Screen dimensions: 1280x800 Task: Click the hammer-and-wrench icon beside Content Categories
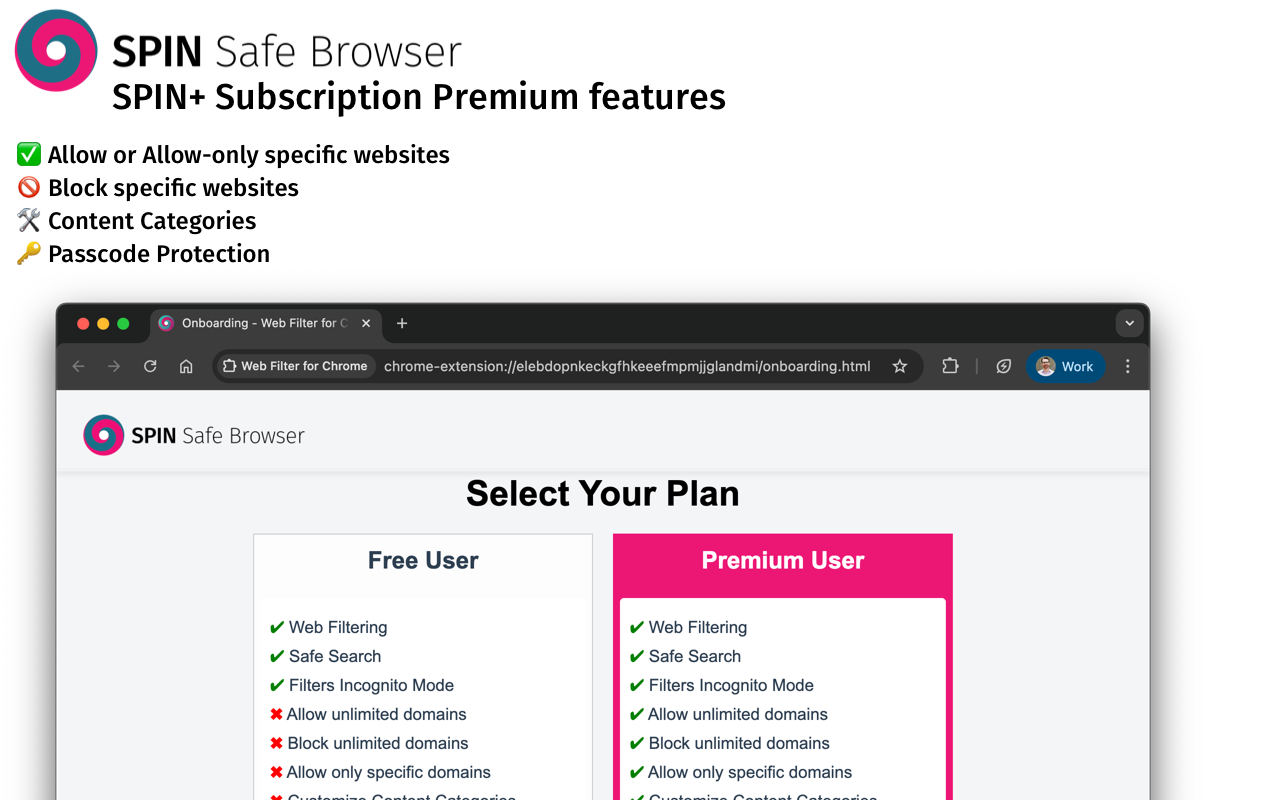point(27,220)
